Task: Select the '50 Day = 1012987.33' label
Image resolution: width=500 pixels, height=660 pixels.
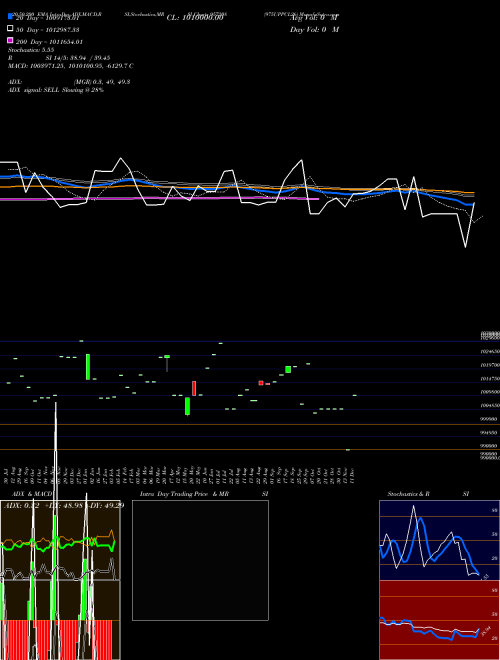Action: pyautogui.click(x=48, y=30)
